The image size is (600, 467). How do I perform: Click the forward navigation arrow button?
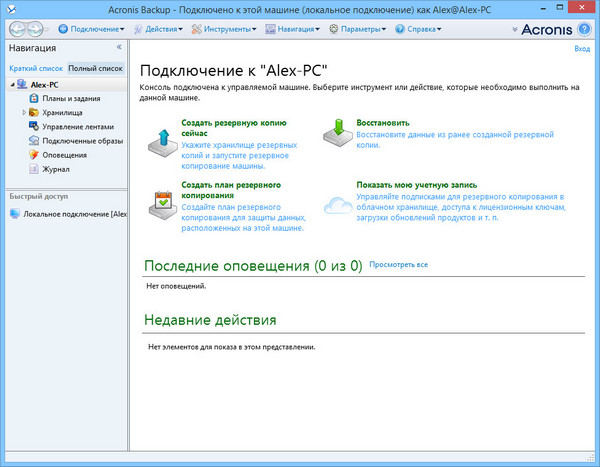(x=37, y=29)
